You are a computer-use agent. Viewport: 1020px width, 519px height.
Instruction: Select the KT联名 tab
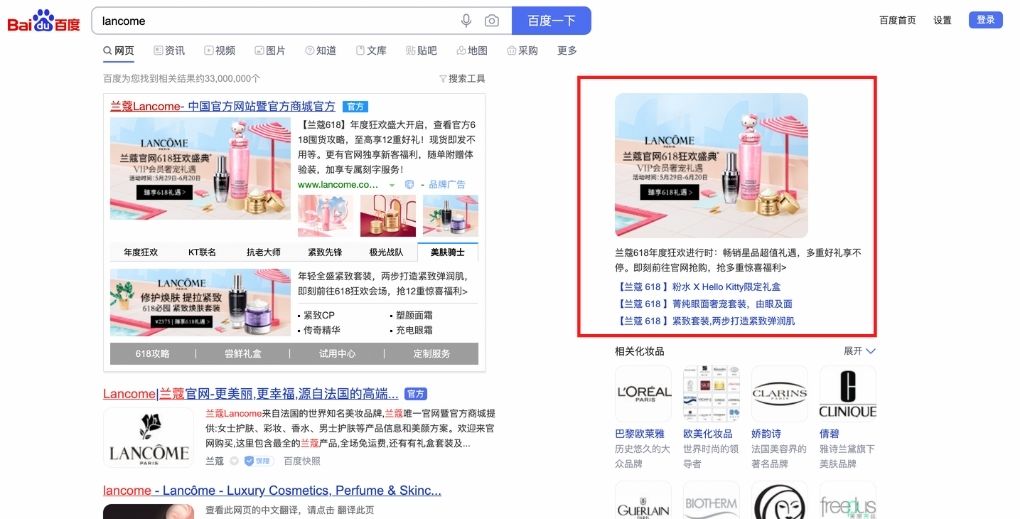coord(202,252)
